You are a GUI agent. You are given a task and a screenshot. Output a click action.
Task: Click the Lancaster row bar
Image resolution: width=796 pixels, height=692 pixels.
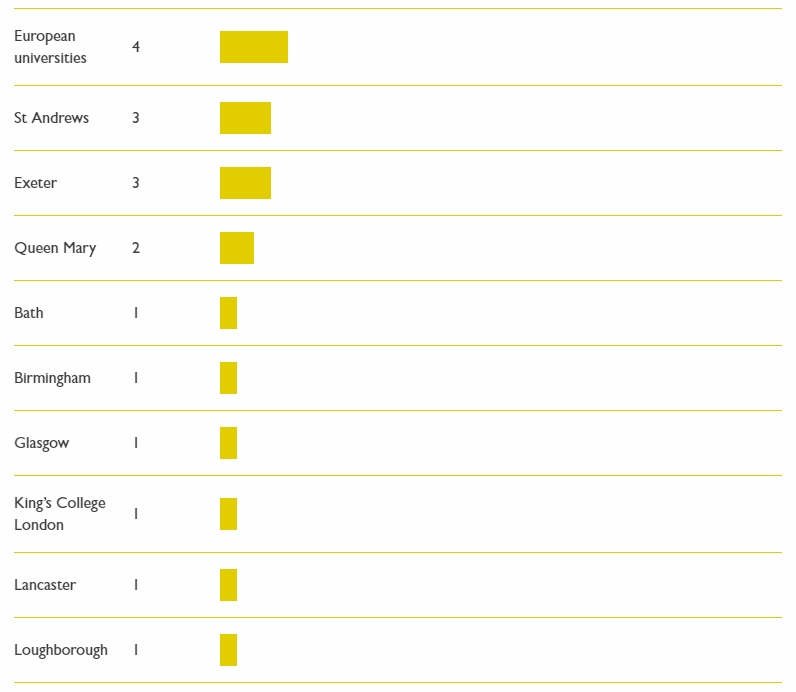pos(228,585)
